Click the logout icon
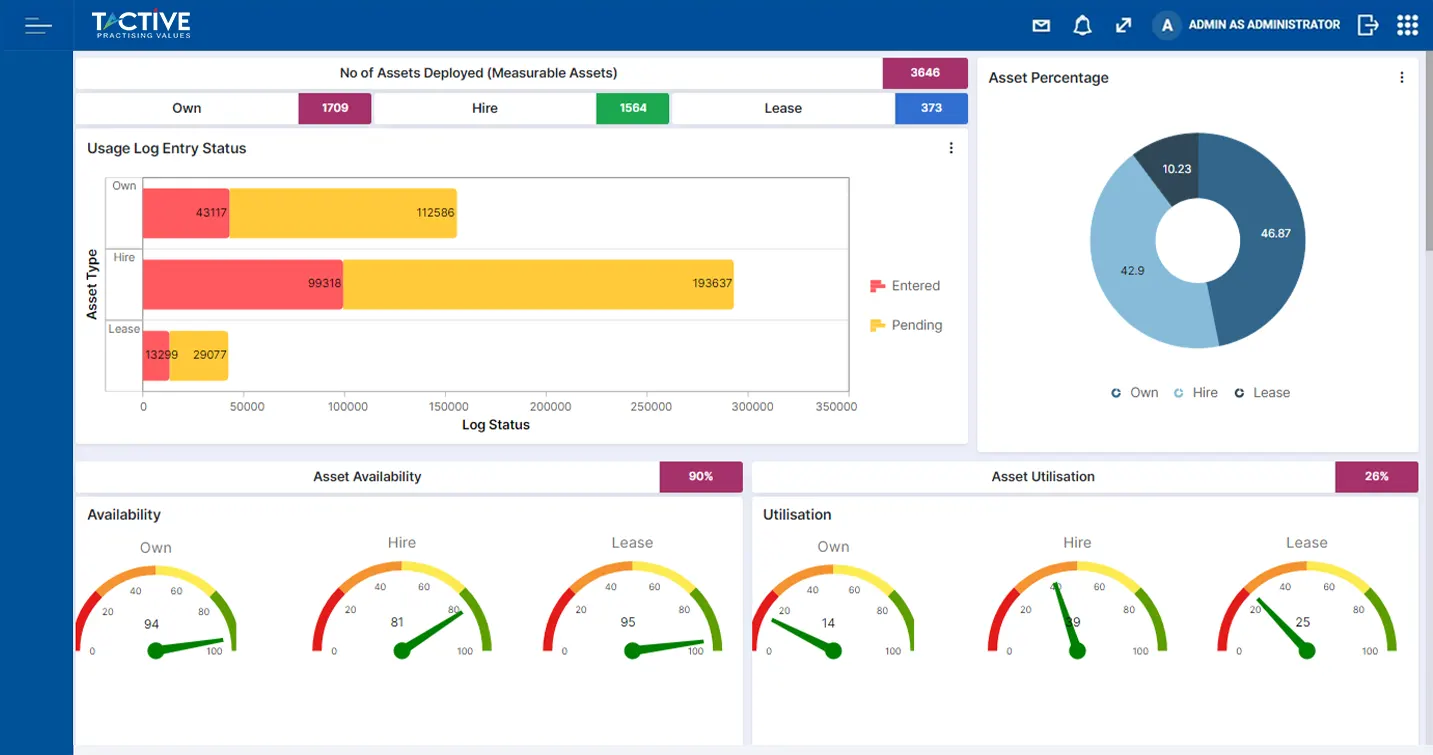Screen dimensions: 1433x755 (1367, 26)
